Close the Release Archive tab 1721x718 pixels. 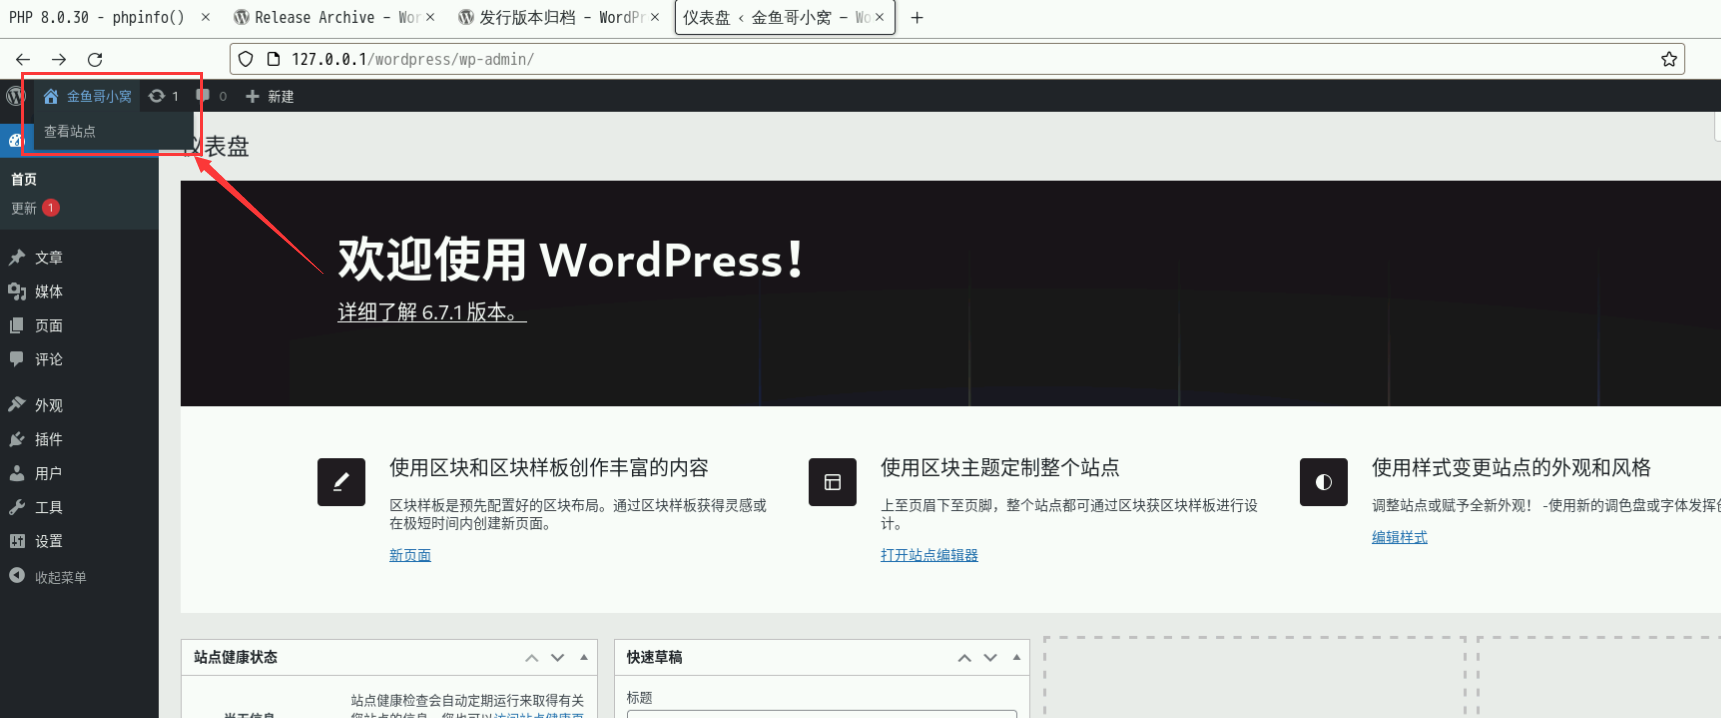coord(430,17)
